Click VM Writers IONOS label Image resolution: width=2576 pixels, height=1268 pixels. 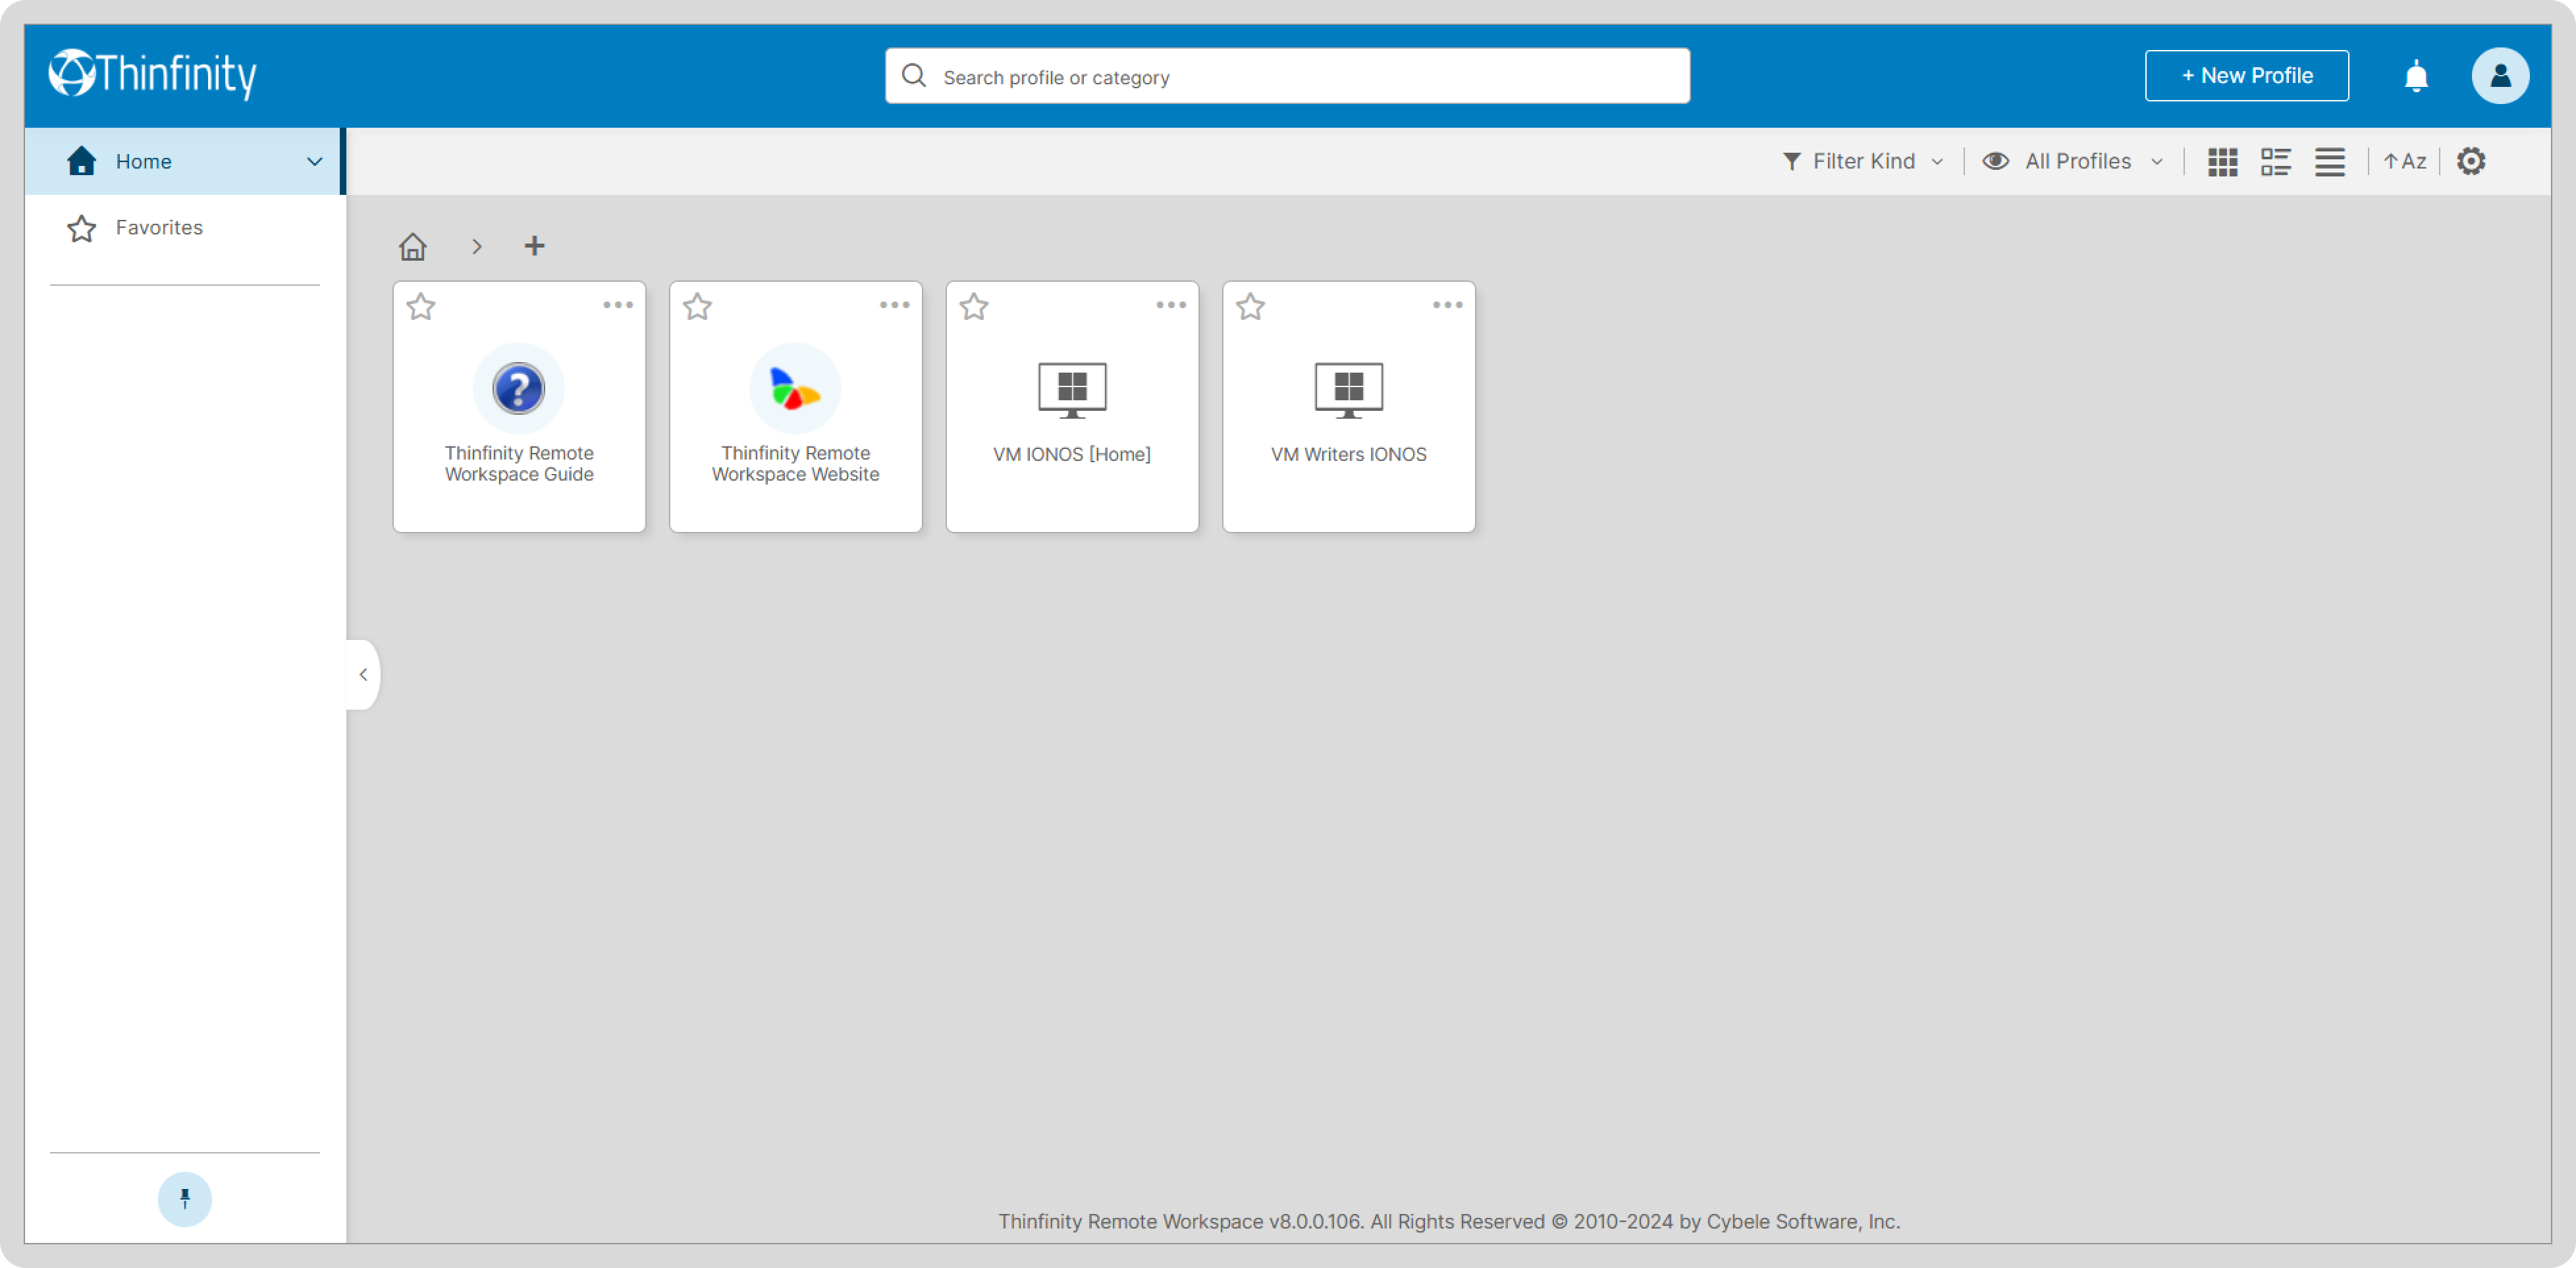point(1349,454)
